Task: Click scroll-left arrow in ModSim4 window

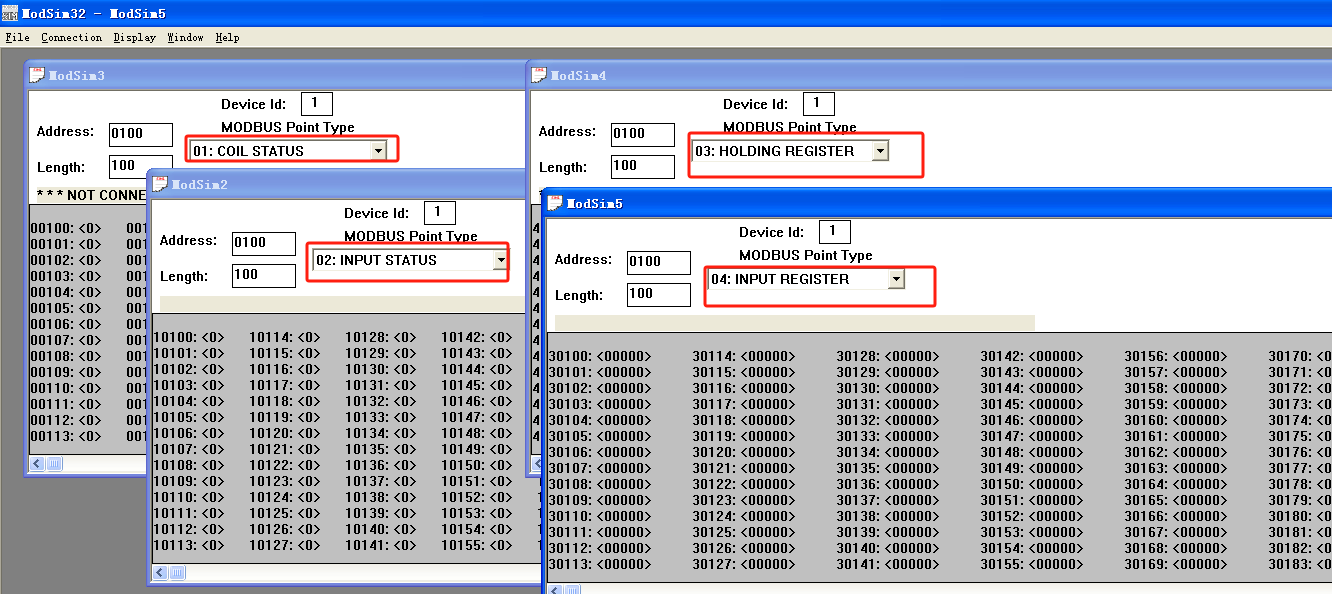Action: [536, 464]
